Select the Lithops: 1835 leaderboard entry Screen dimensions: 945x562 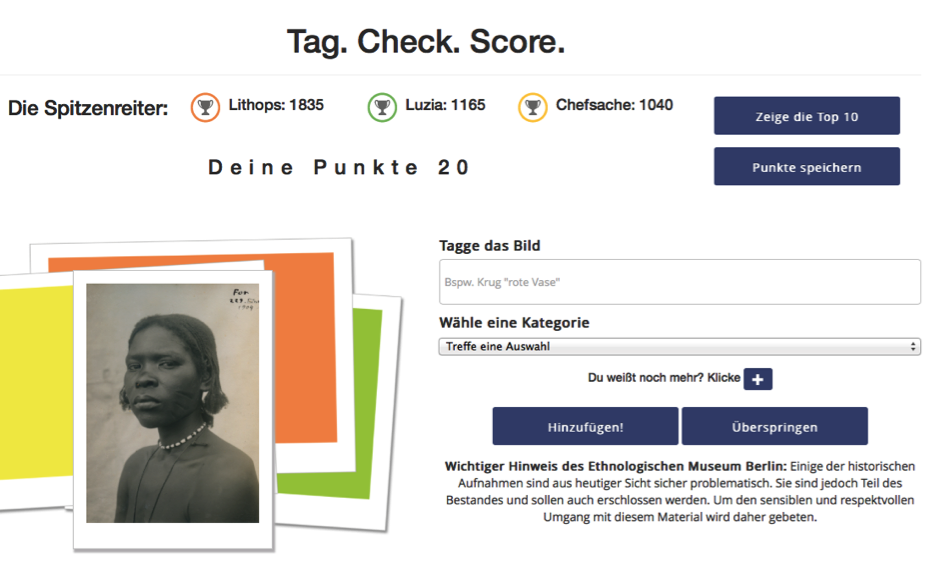275,105
